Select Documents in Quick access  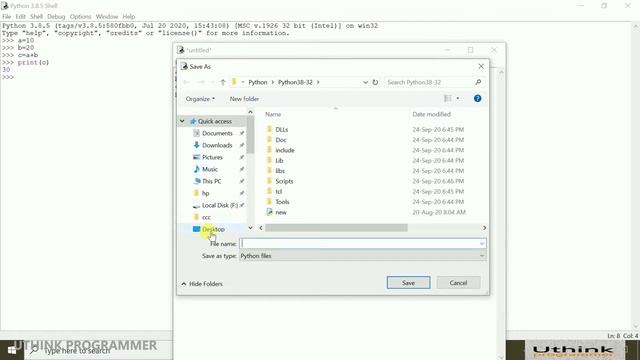click(217, 133)
